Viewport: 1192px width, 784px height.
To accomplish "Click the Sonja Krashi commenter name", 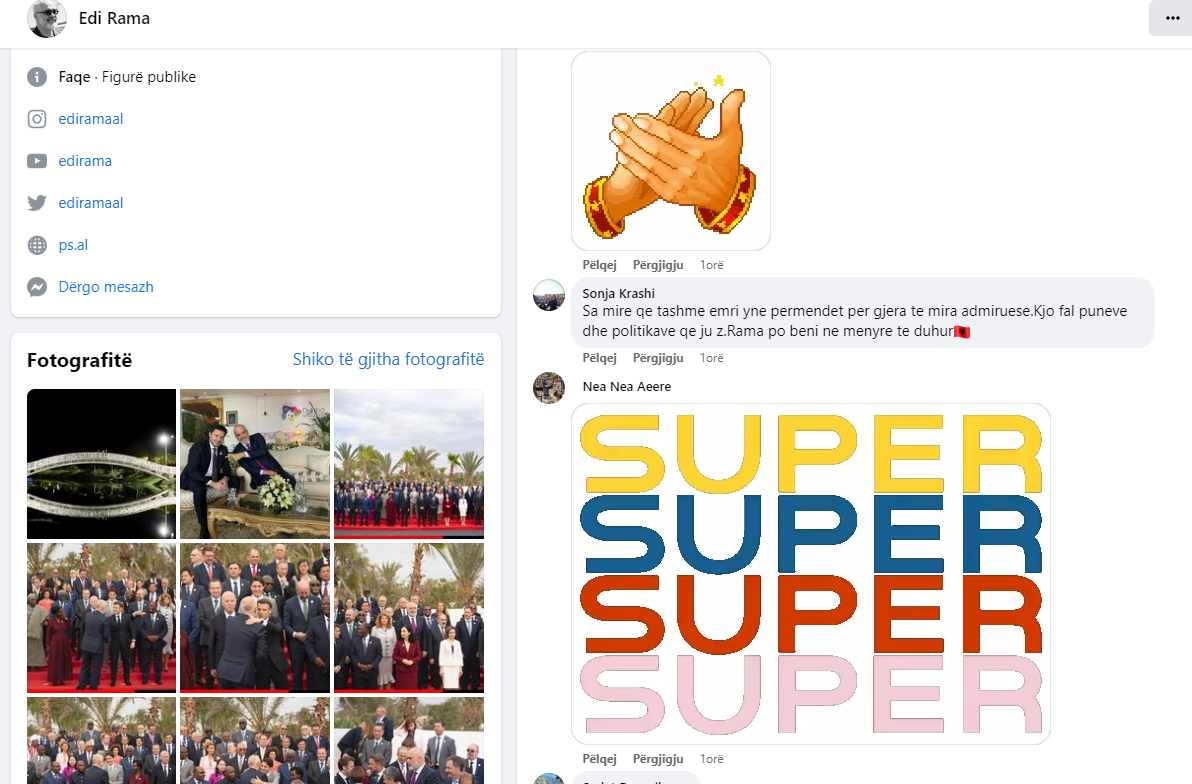I will pyautogui.click(x=618, y=294).
